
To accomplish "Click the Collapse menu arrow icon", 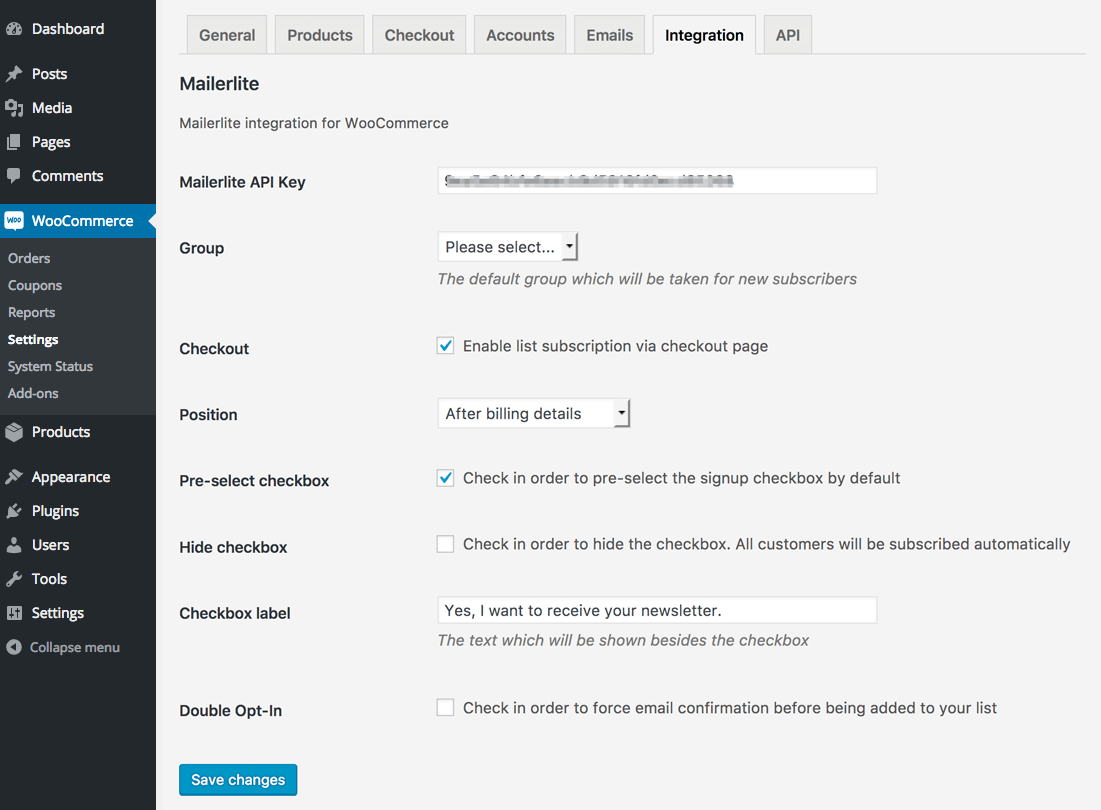I will [x=14, y=647].
